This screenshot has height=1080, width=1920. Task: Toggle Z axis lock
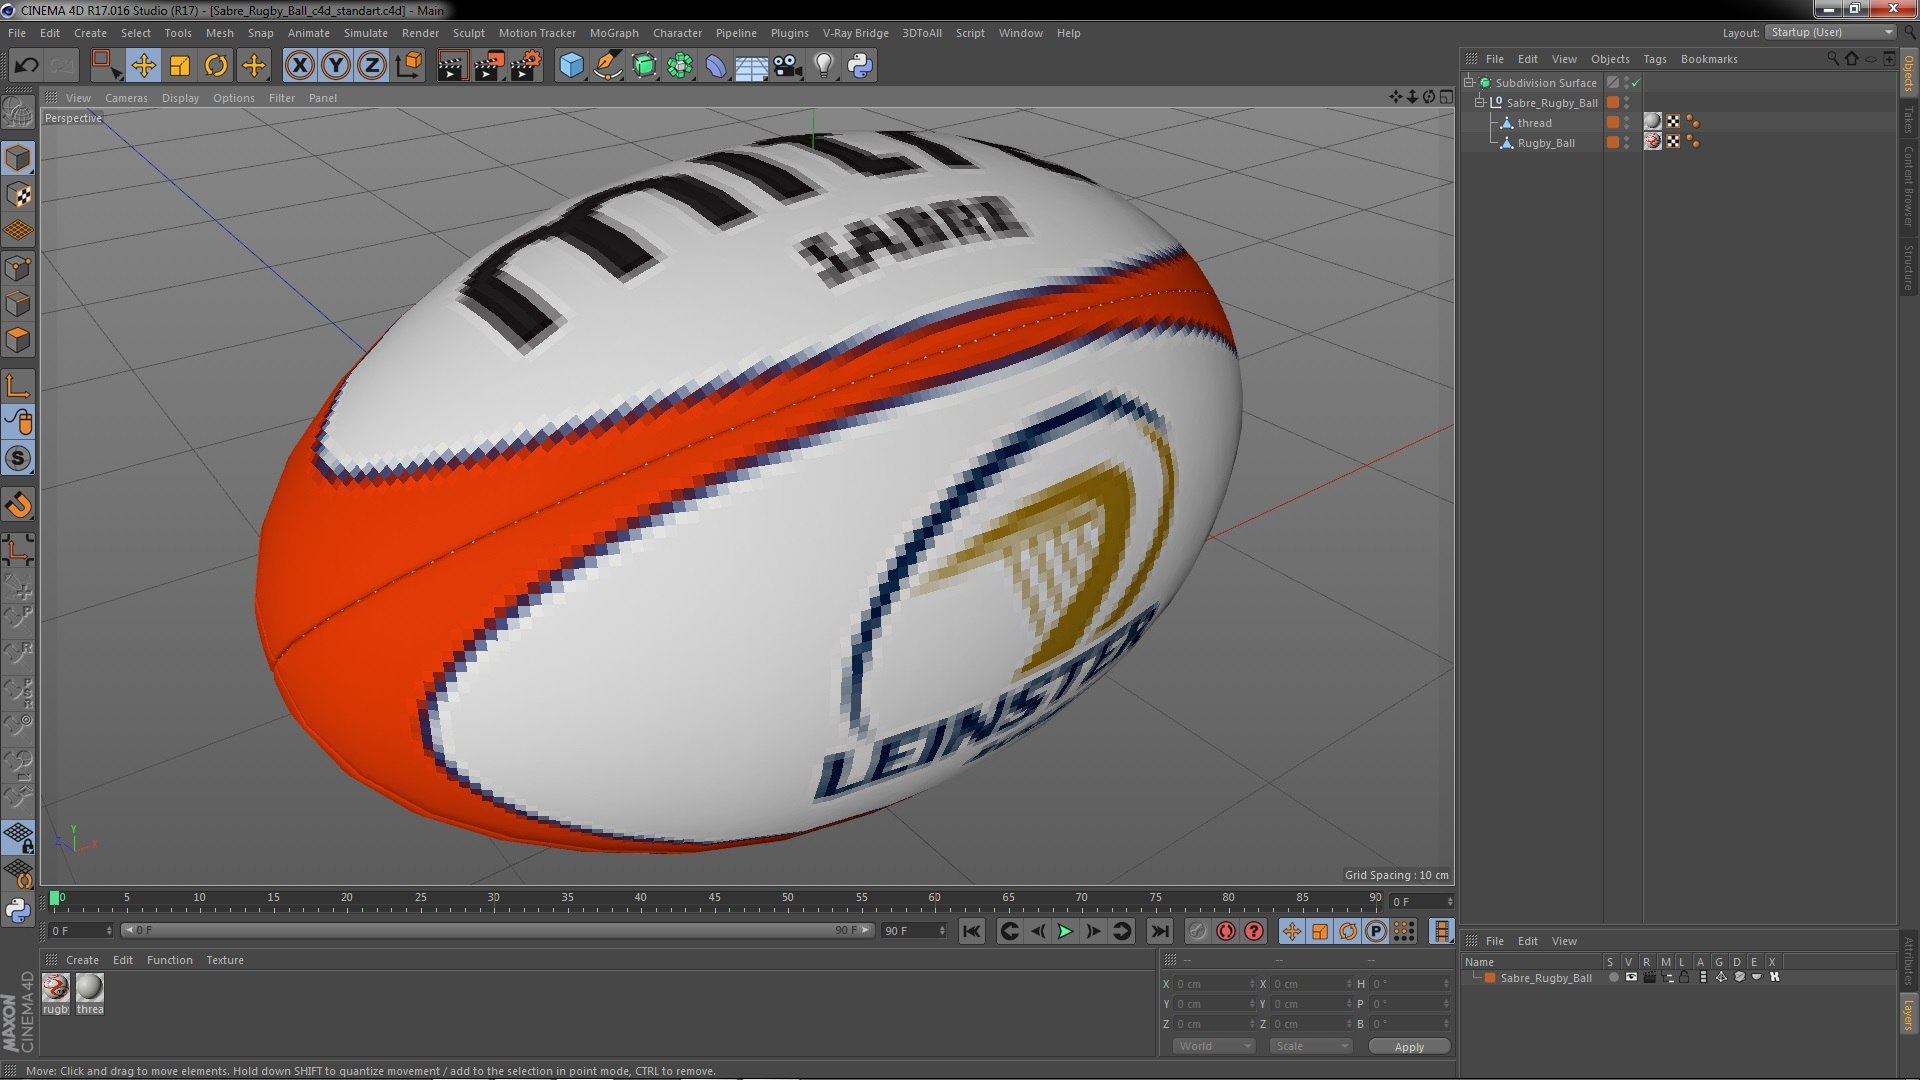[372, 66]
